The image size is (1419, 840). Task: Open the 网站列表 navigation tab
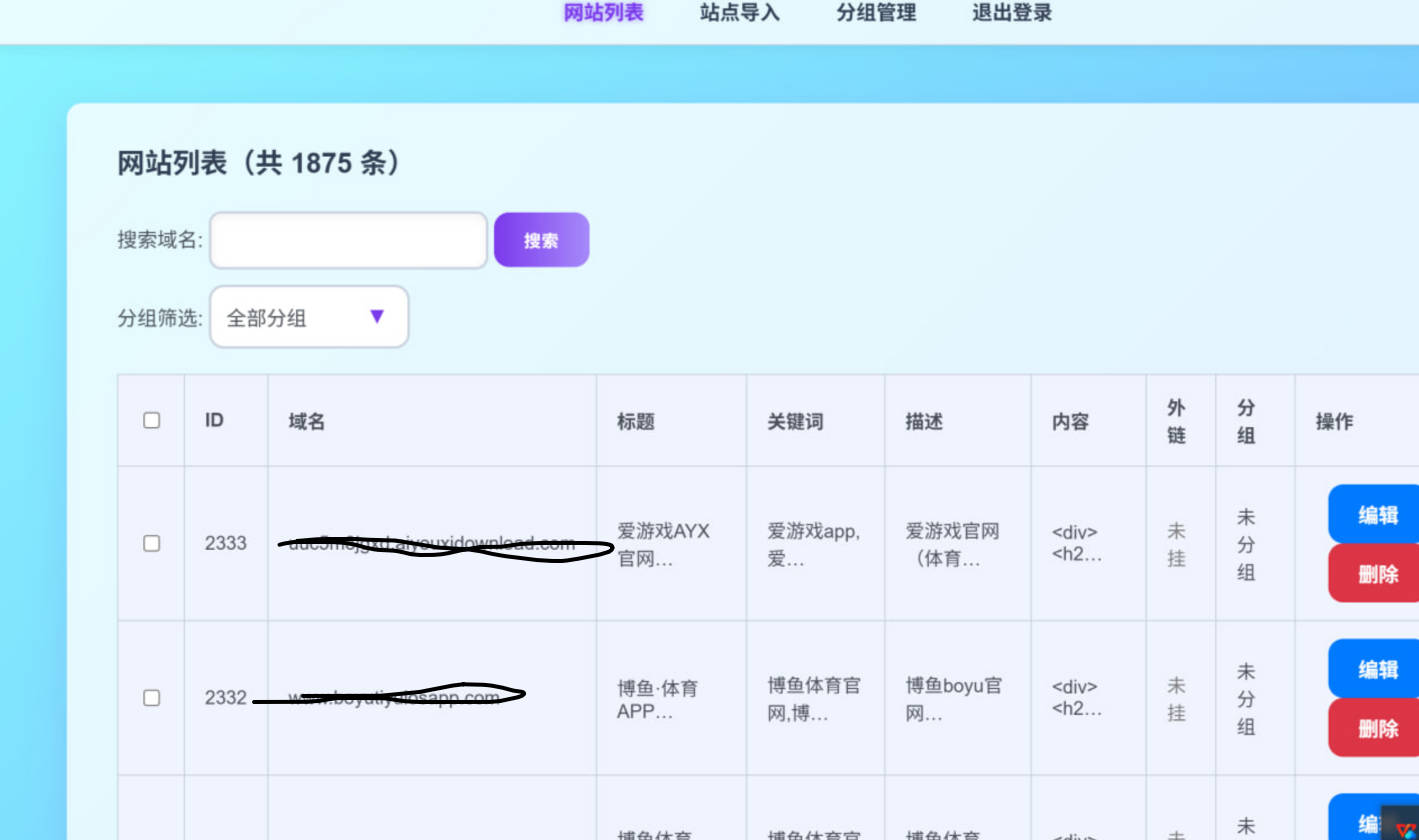603,13
